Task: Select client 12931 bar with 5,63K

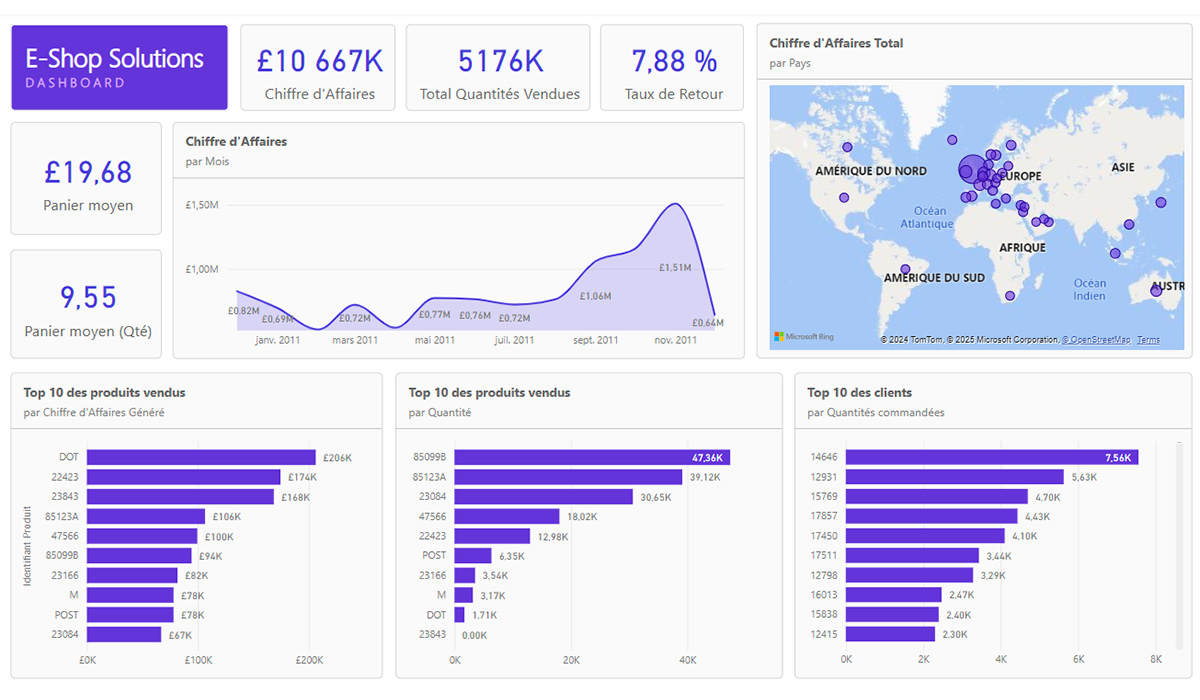Action: [955, 477]
